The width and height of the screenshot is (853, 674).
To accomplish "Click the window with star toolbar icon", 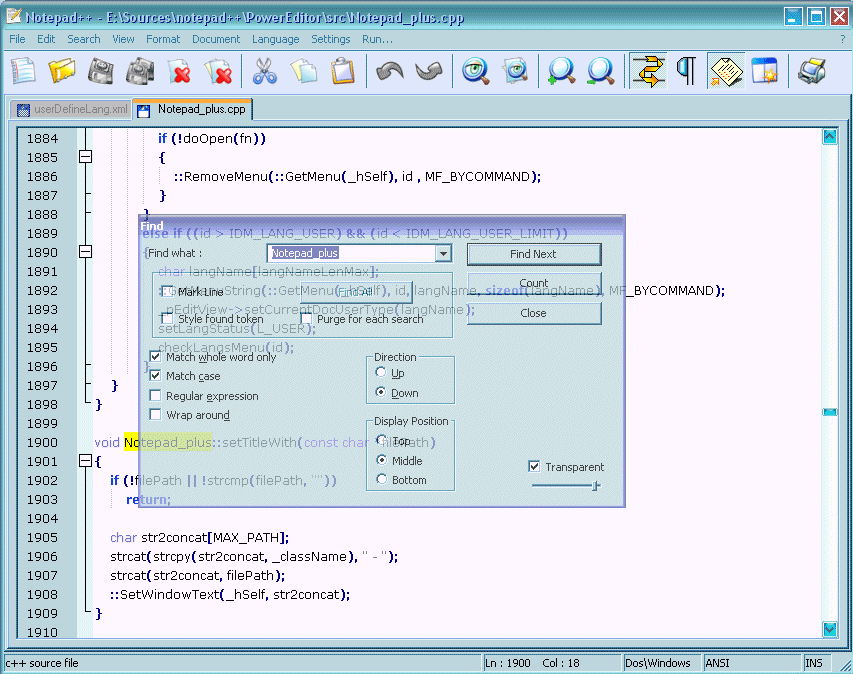I will point(765,71).
